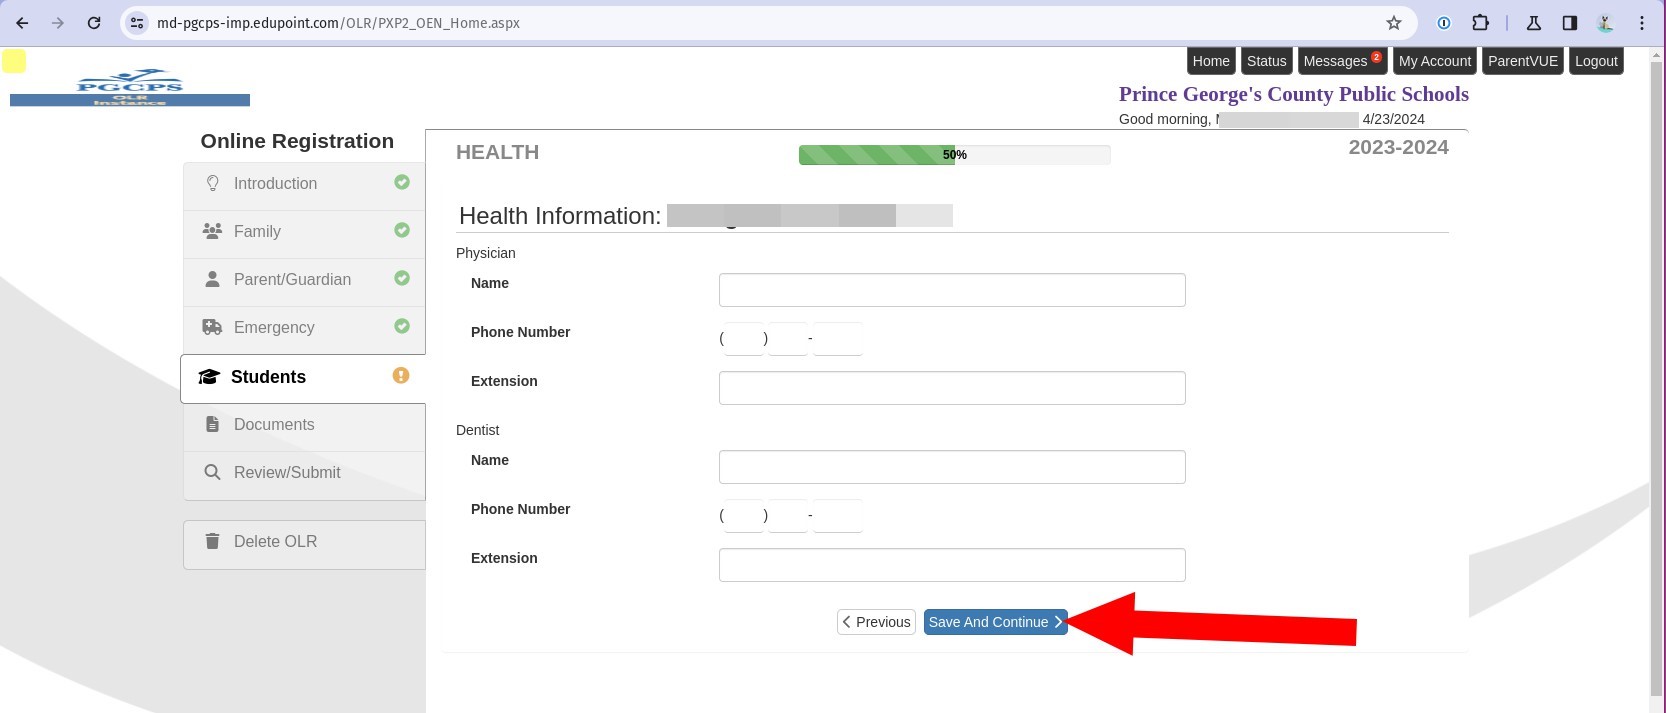Open Messages from the top navigation

(1340, 61)
